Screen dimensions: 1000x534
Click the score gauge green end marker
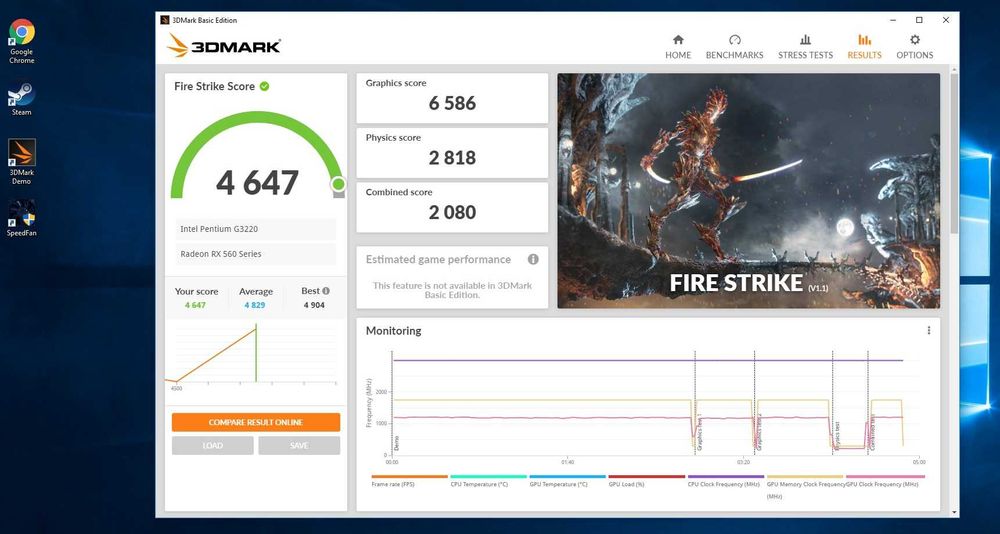coord(338,184)
